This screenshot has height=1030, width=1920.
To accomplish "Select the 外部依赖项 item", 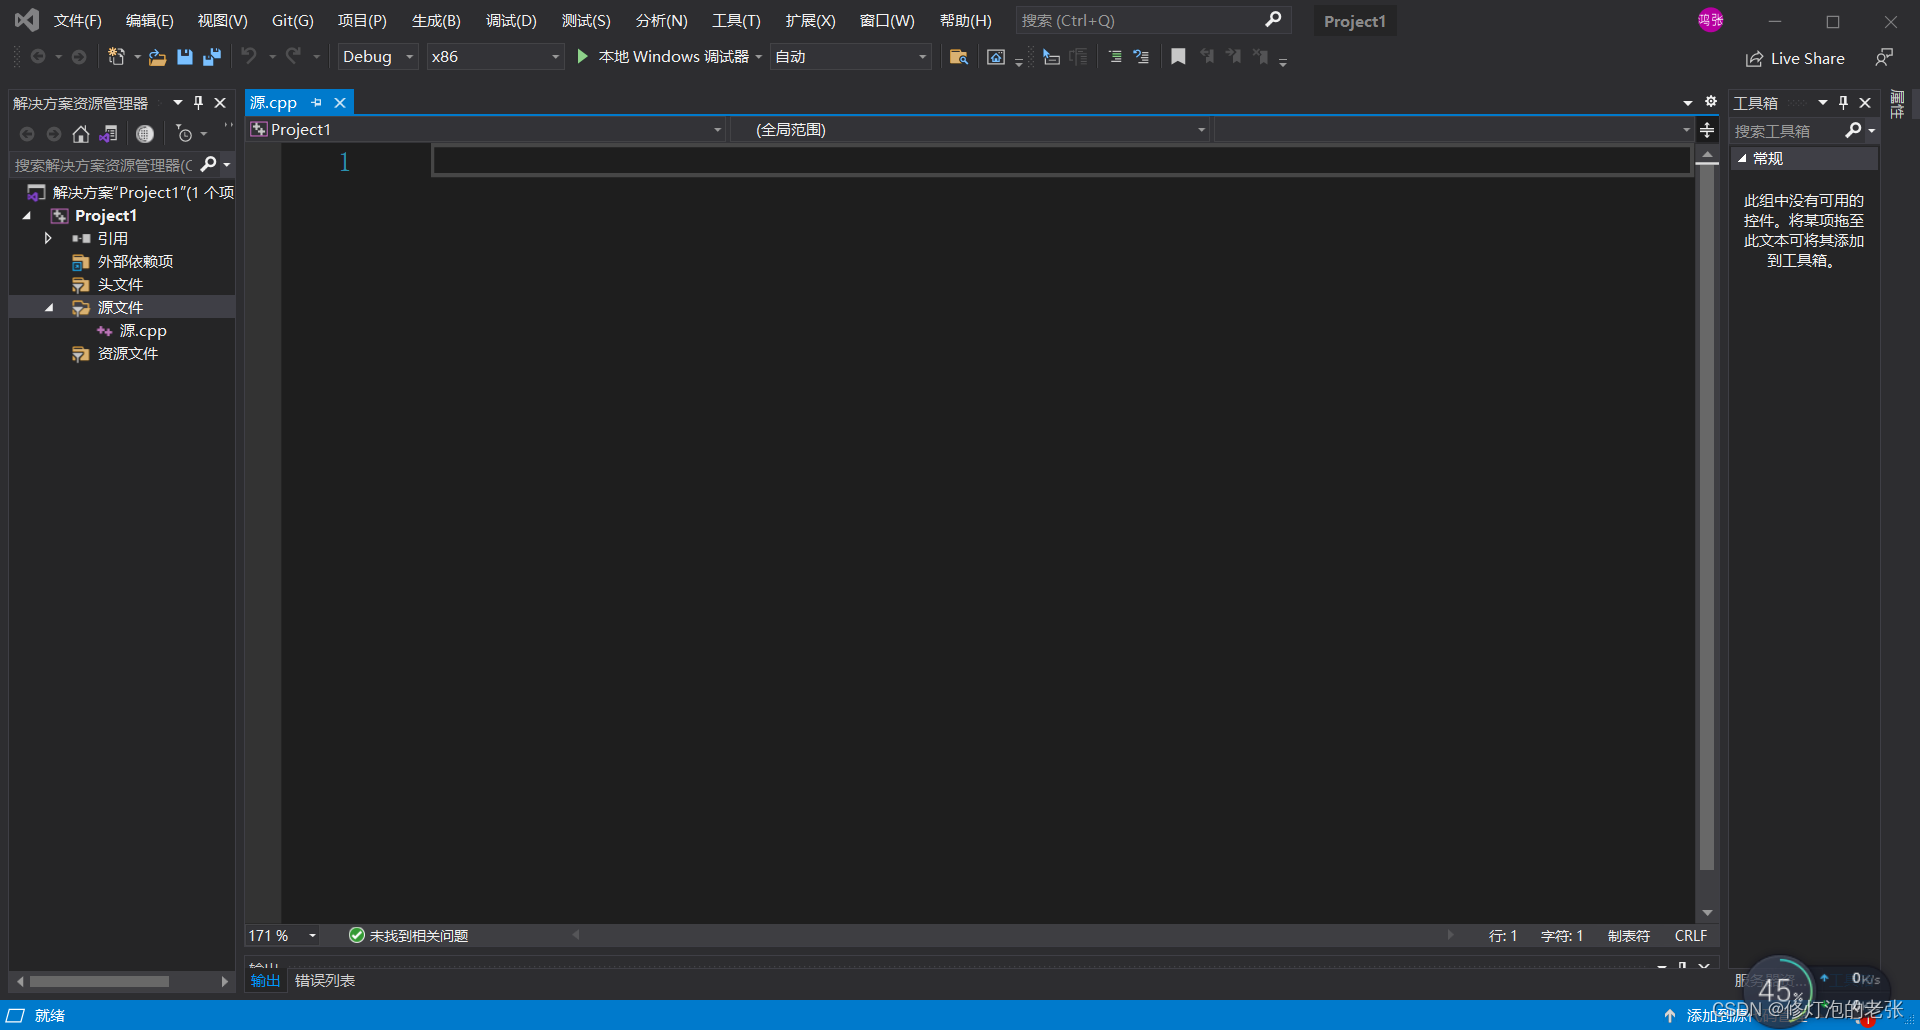I will click(x=135, y=262).
